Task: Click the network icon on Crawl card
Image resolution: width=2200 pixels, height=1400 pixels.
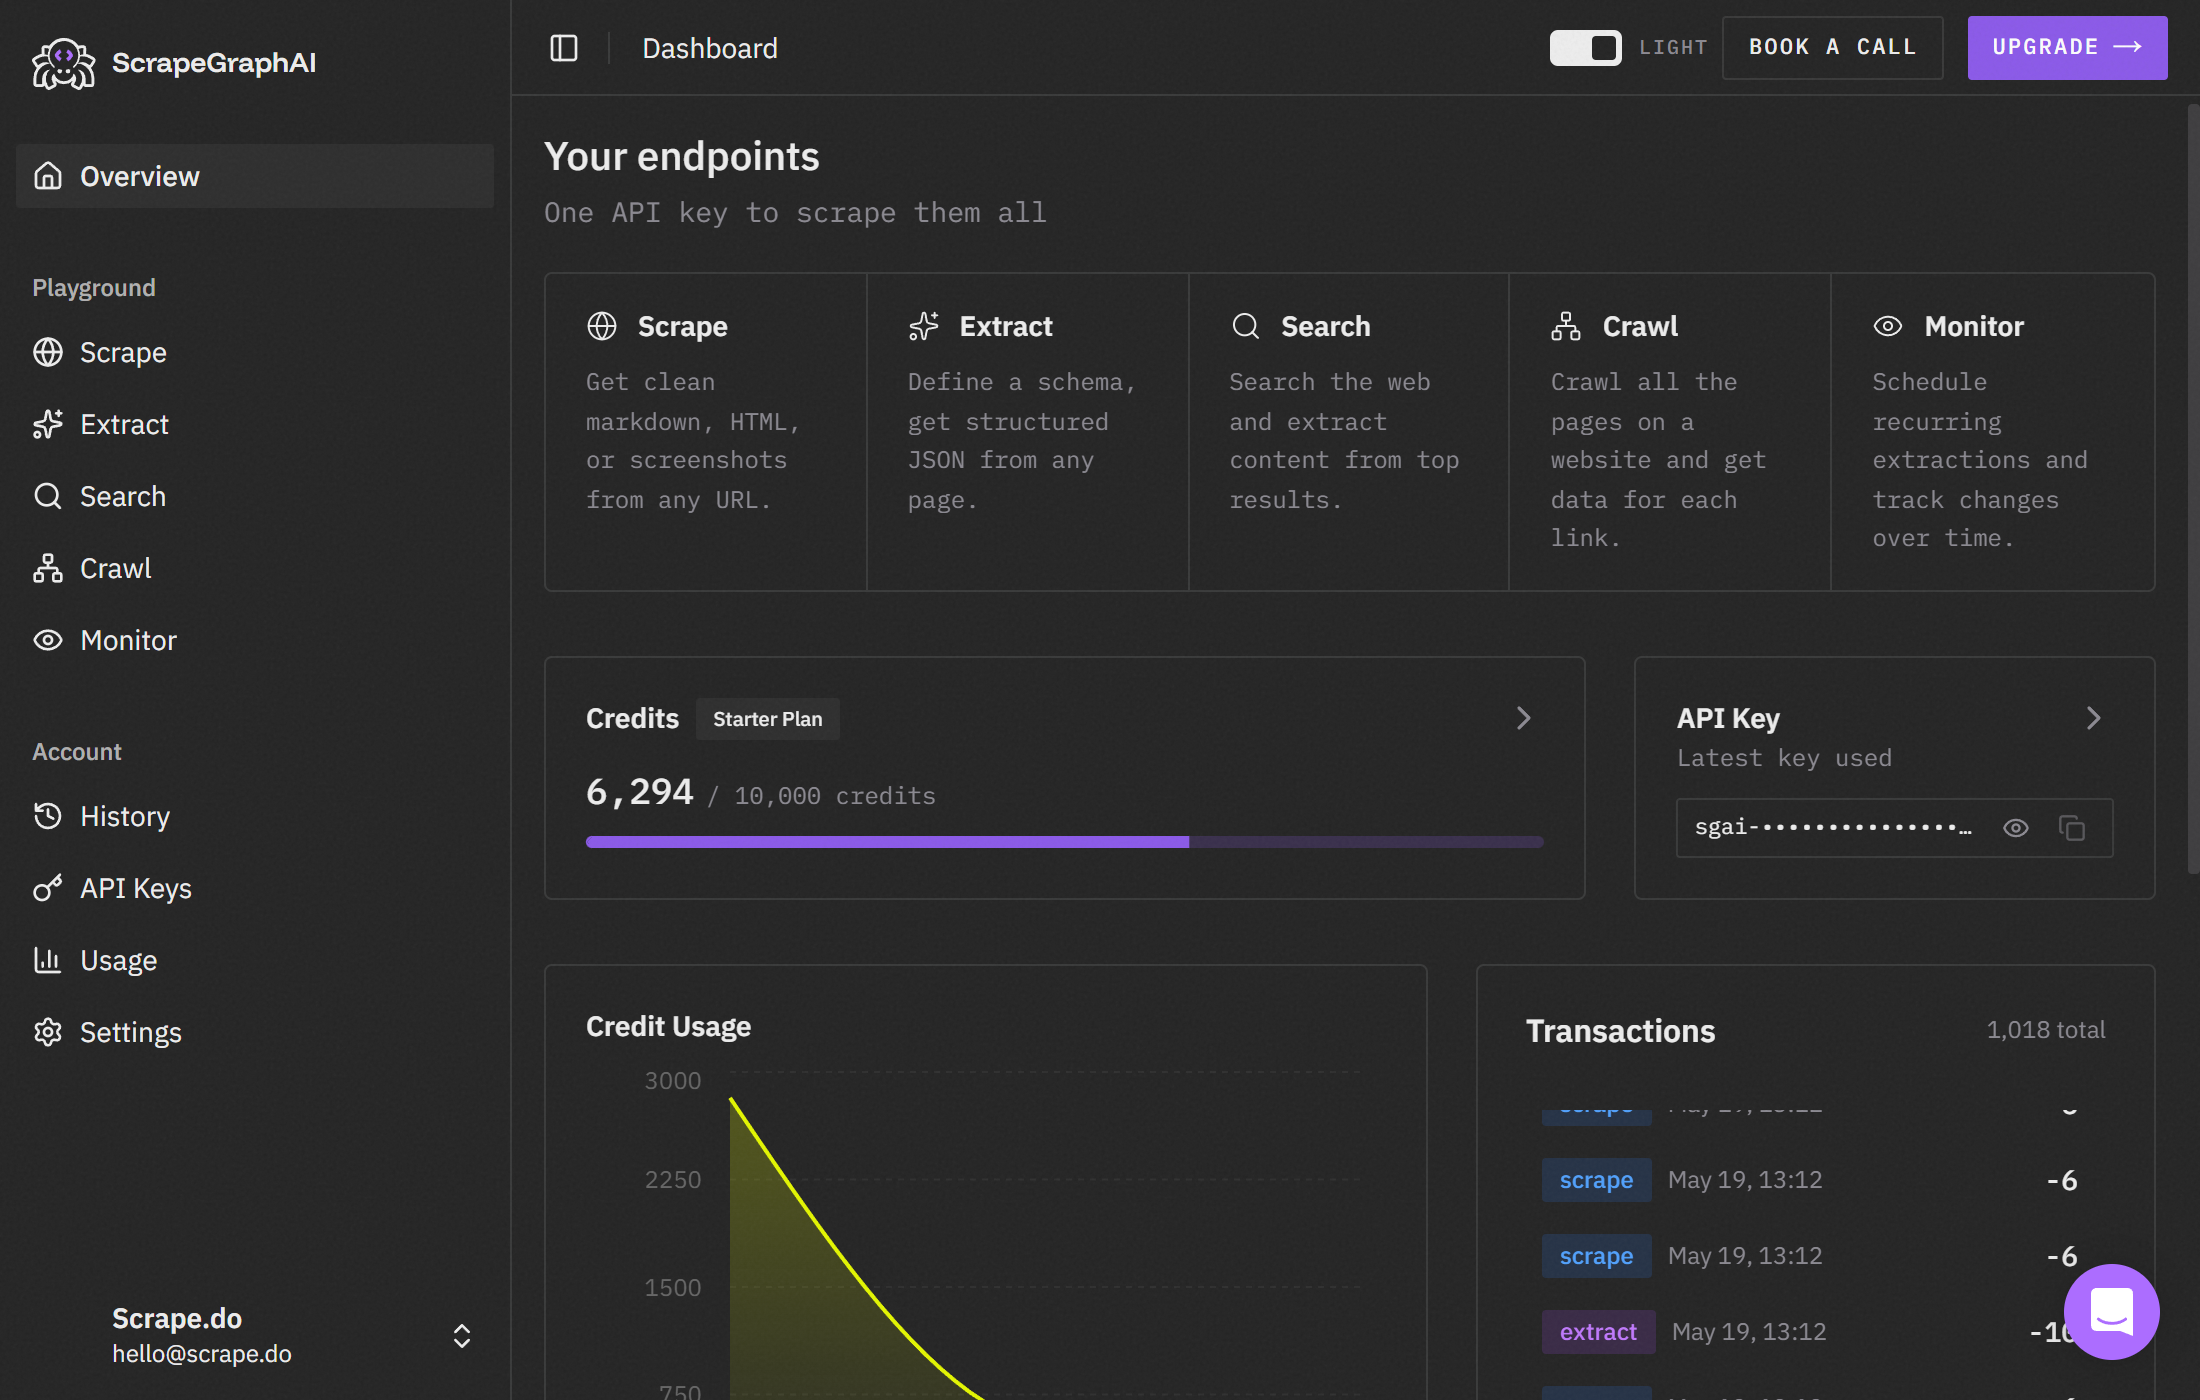Action: 1566,326
